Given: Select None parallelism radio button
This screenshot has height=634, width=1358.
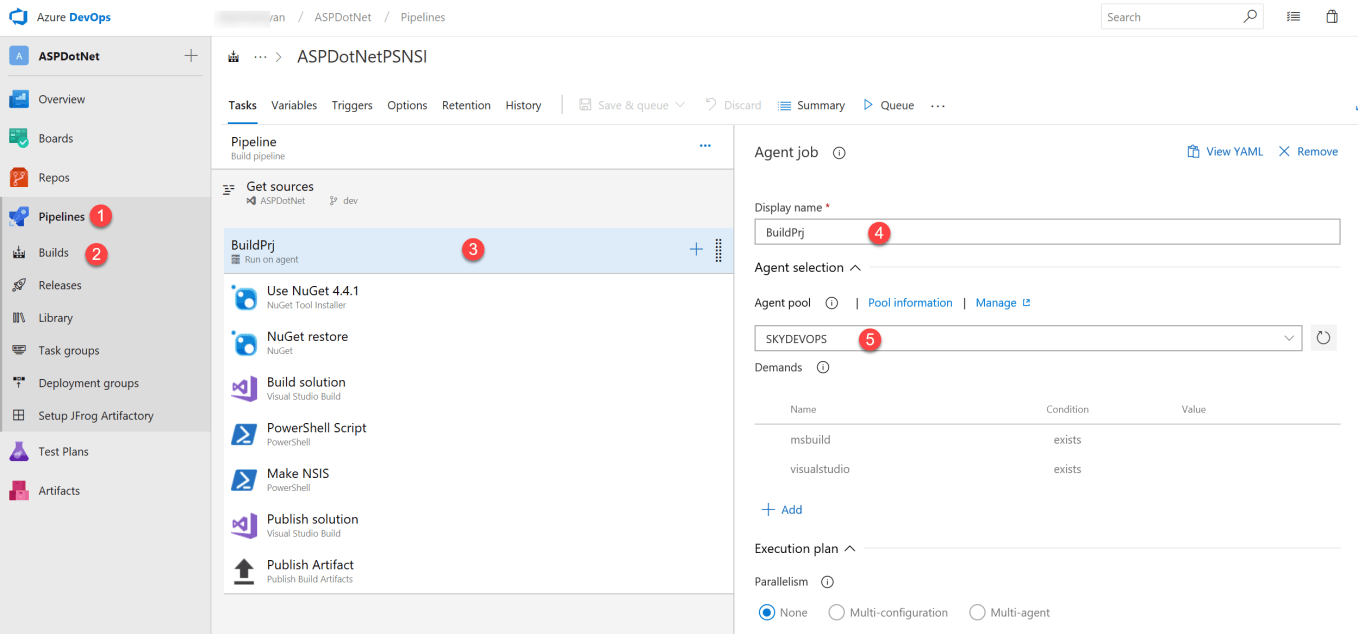Looking at the screenshot, I should click(x=767, y=612).
